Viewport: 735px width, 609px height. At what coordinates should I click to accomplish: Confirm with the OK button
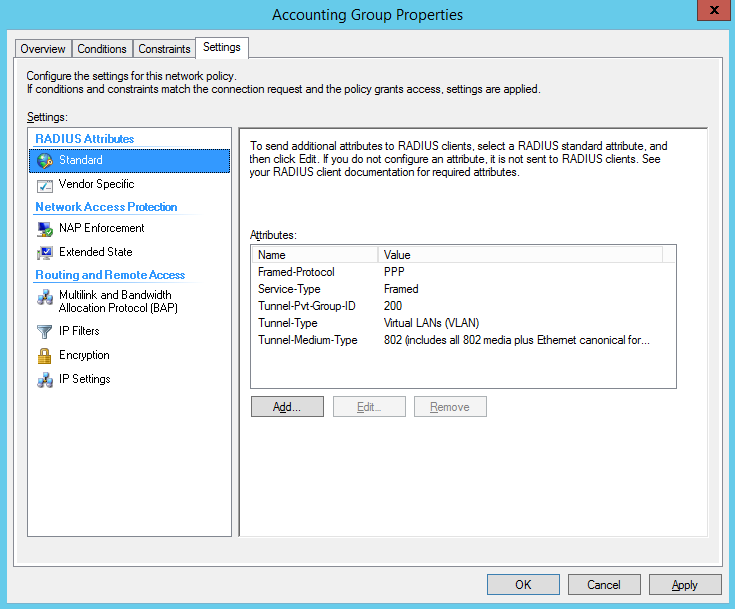click(x=523, y=585)
